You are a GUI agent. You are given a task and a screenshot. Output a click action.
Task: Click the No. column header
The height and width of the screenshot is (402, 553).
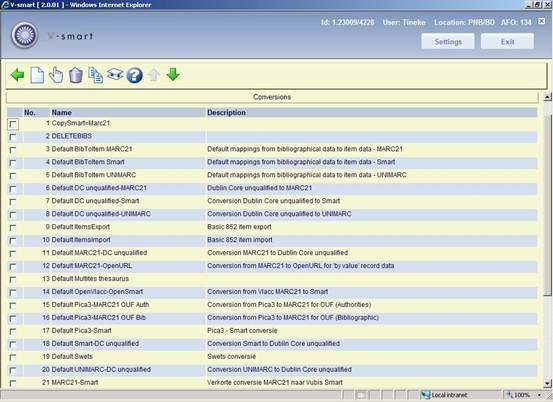click(x=30, y=112)
